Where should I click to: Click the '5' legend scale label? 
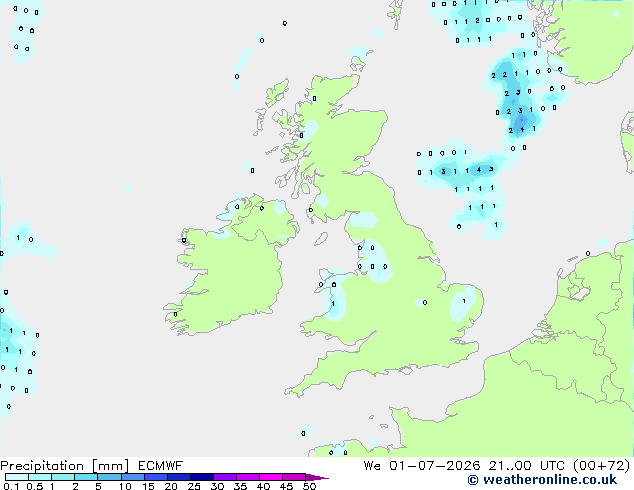pyautogui.click(x=98, y=486)
